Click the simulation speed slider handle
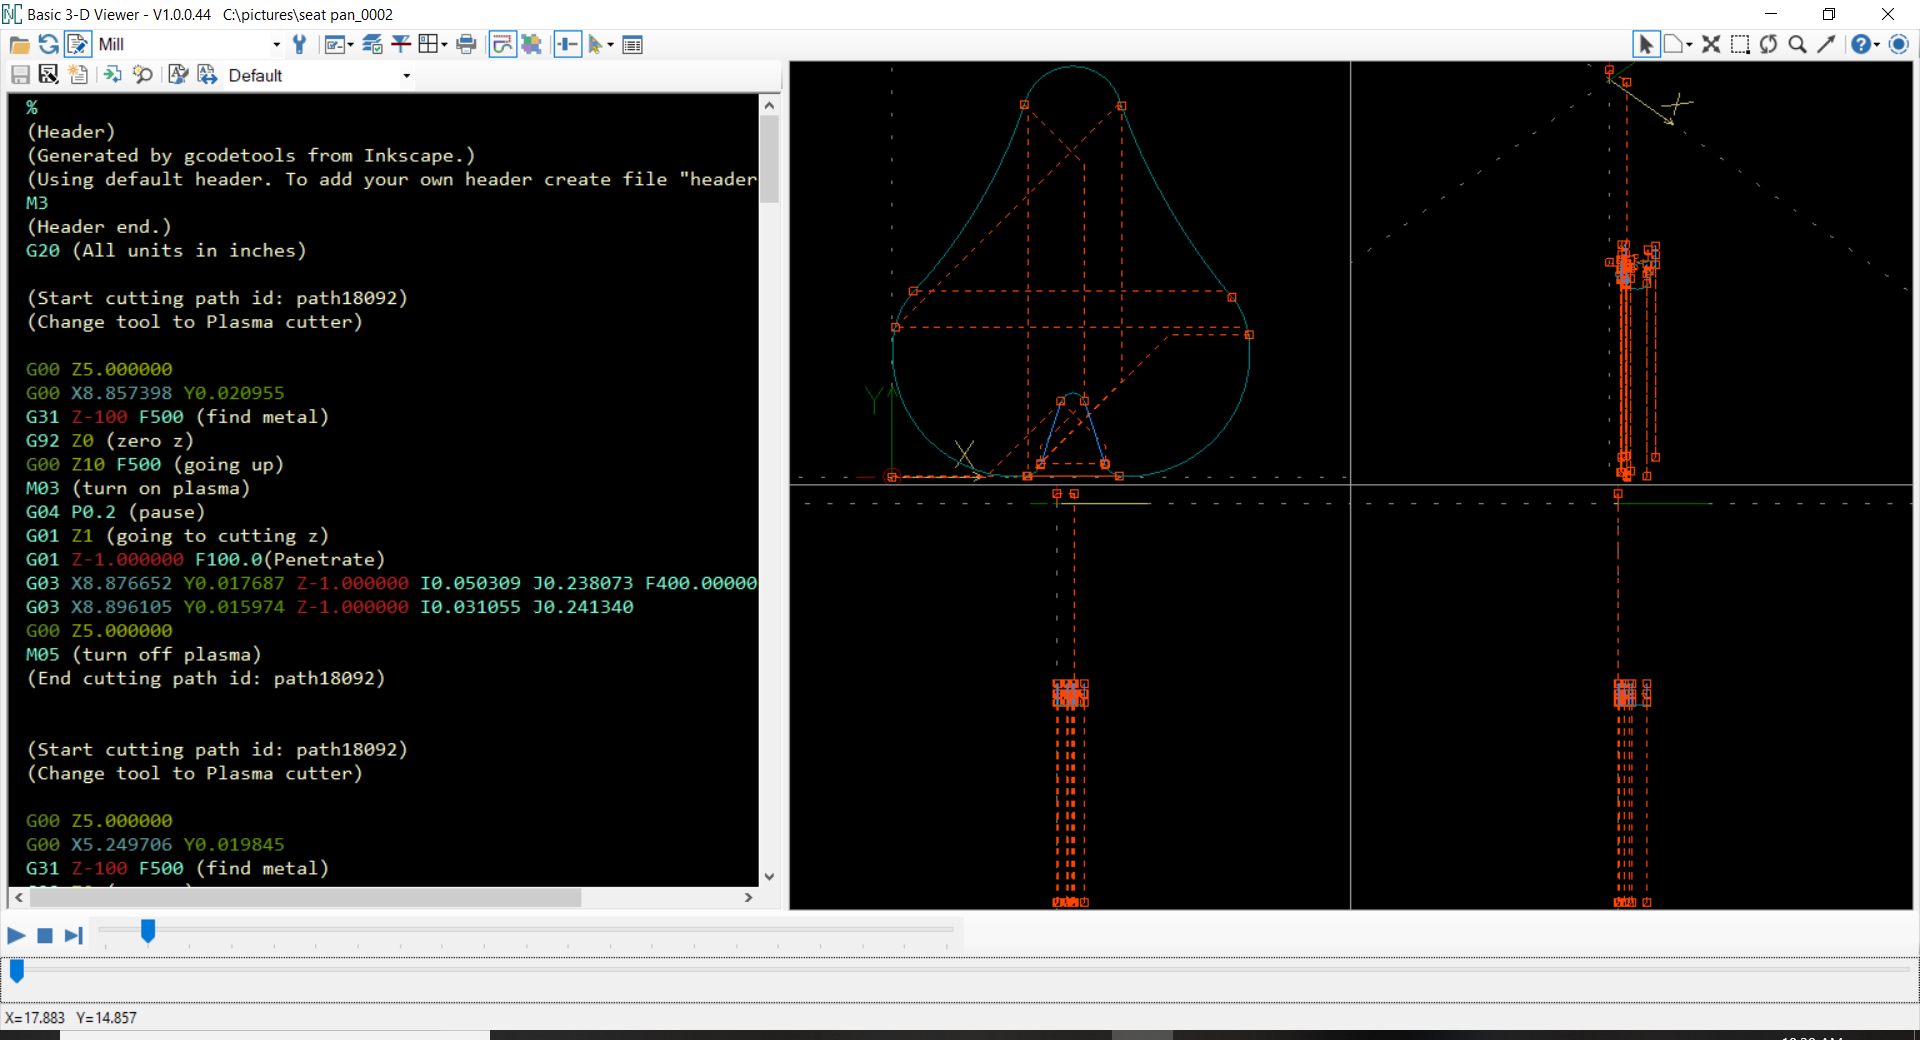The width and height of the screenshot is (1920, 1040). point(148,931)
